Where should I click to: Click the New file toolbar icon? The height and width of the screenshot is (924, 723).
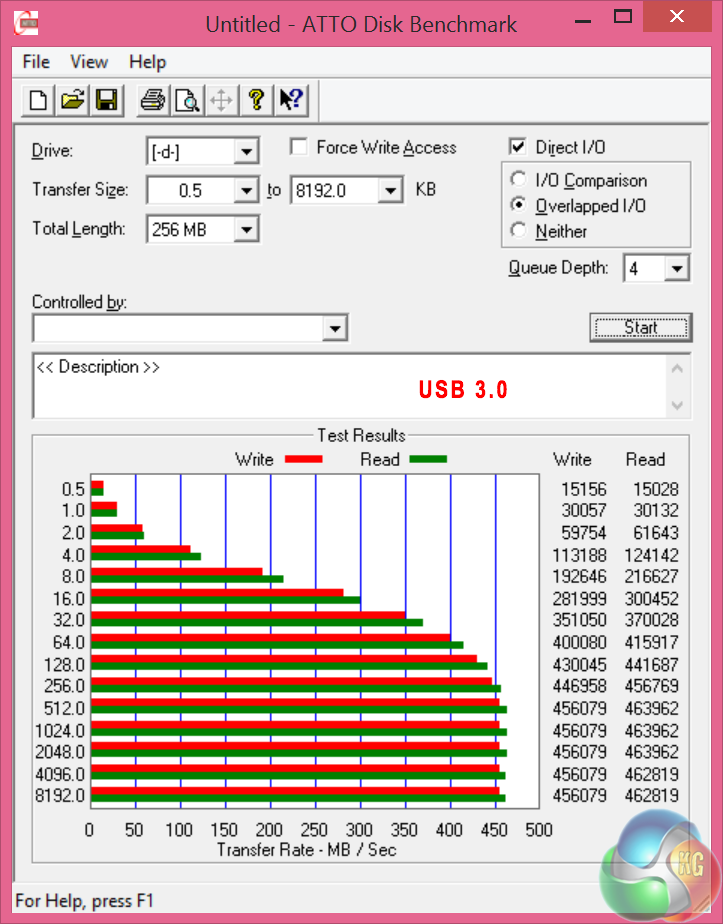(38, 100)
